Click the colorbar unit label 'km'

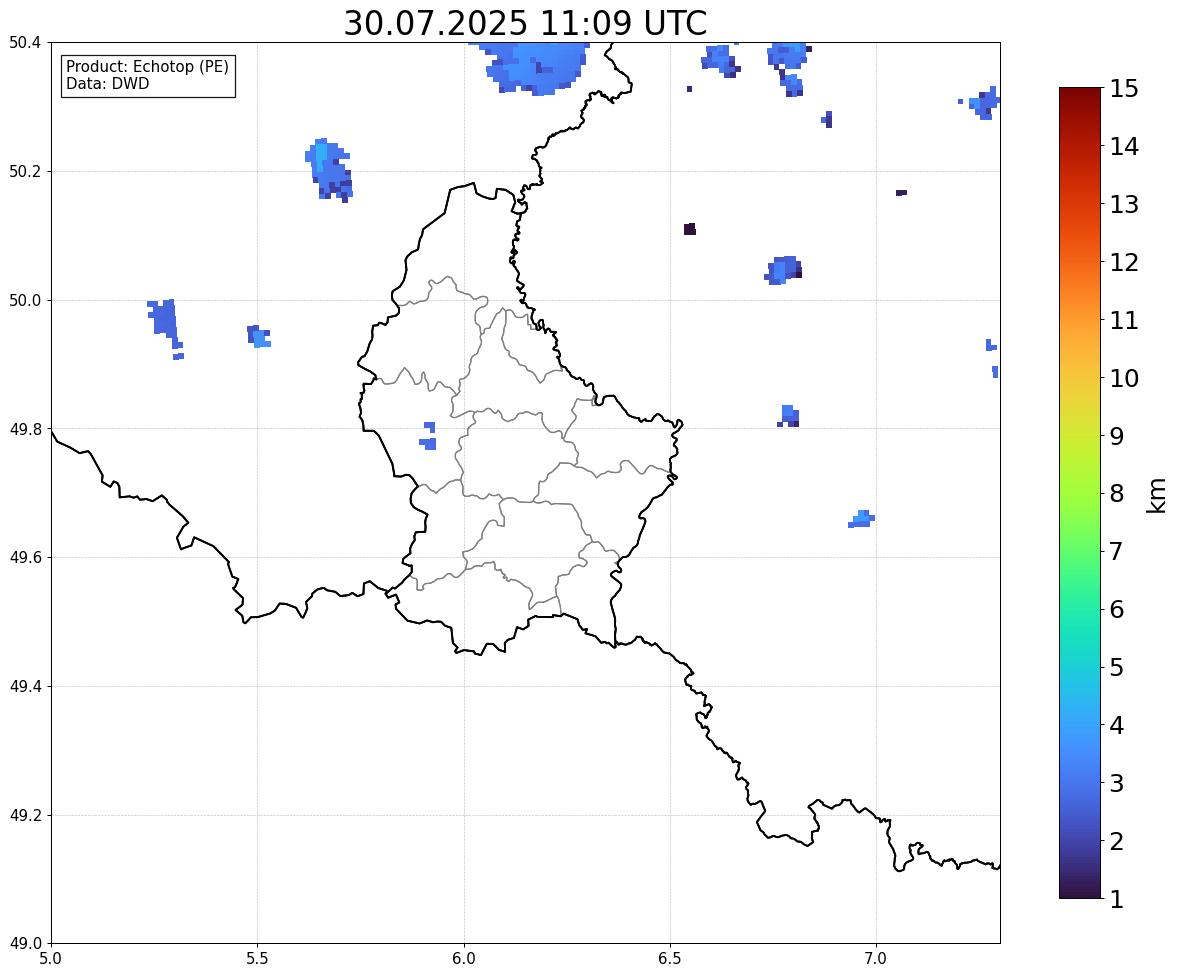[x=1156, y=496]
